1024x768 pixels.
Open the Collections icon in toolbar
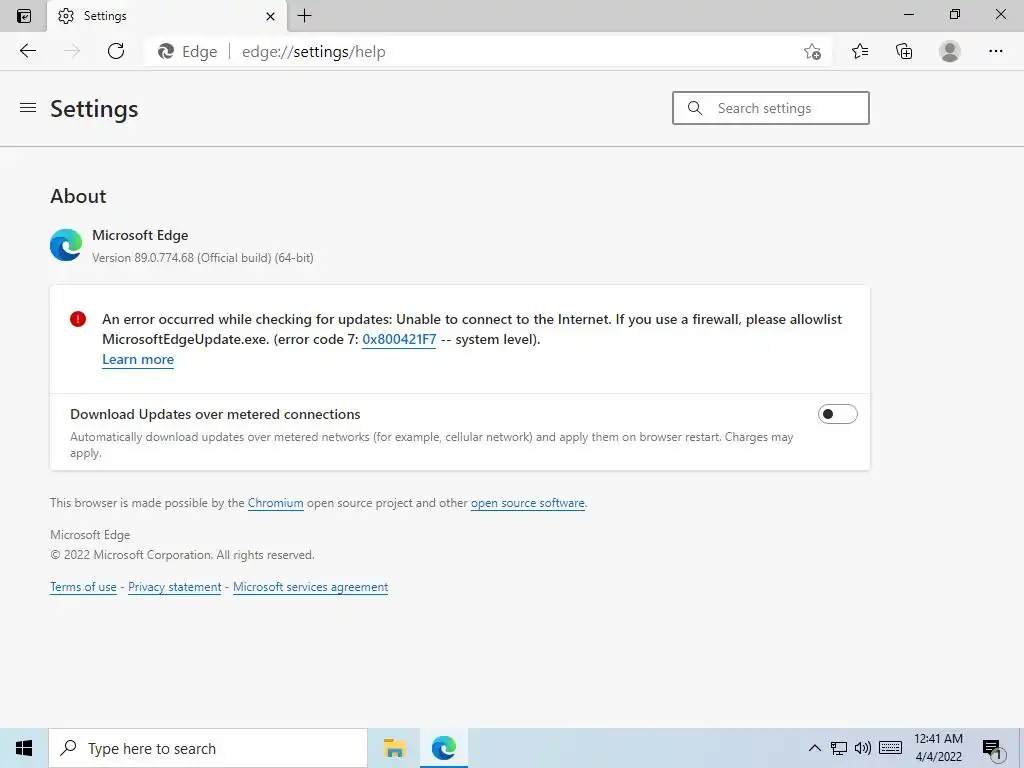click(904, 51)
